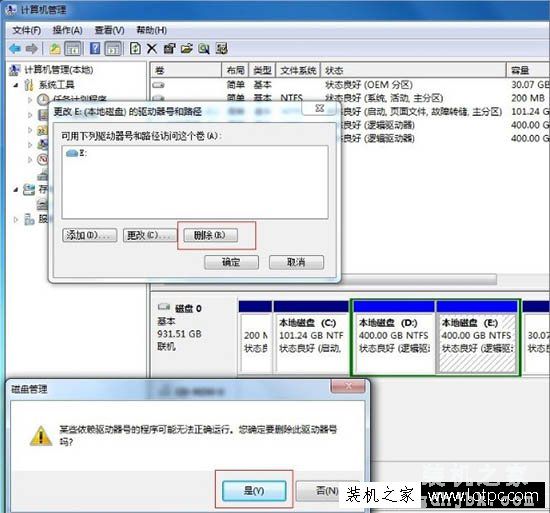Click the 30.07 GB capacity cell
The image size is (550, 513).
pos(530,85)
